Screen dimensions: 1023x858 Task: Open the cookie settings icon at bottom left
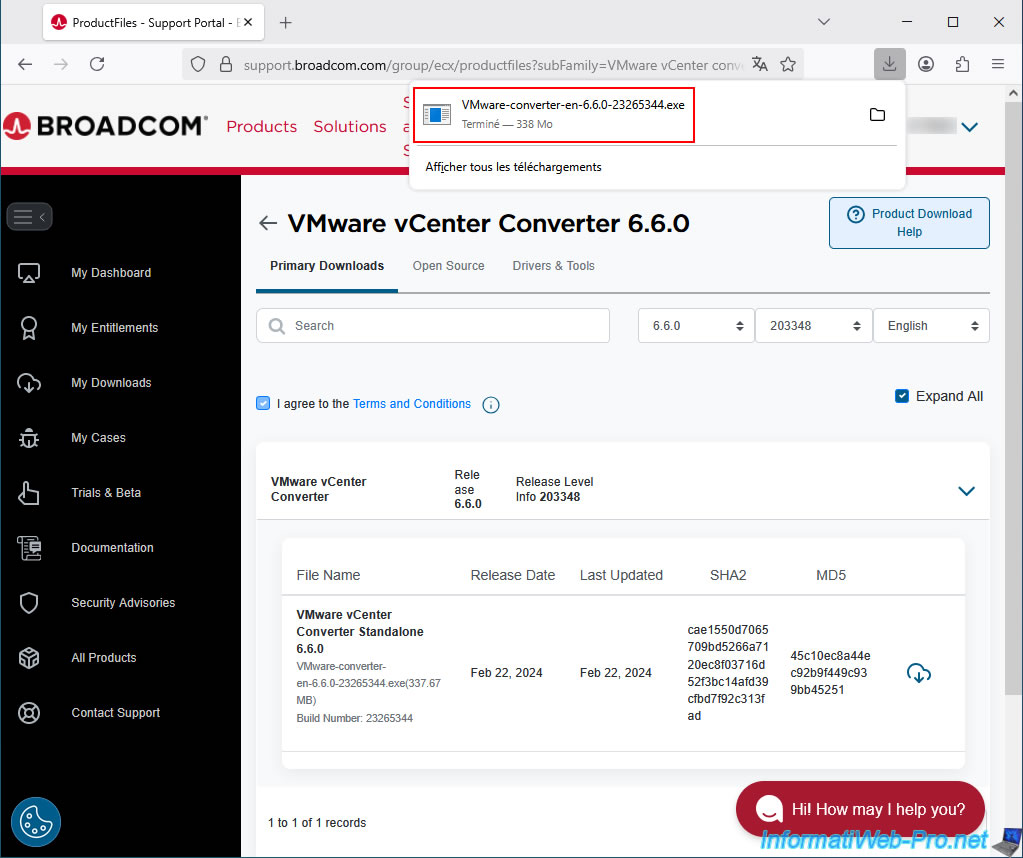[36, 822]
